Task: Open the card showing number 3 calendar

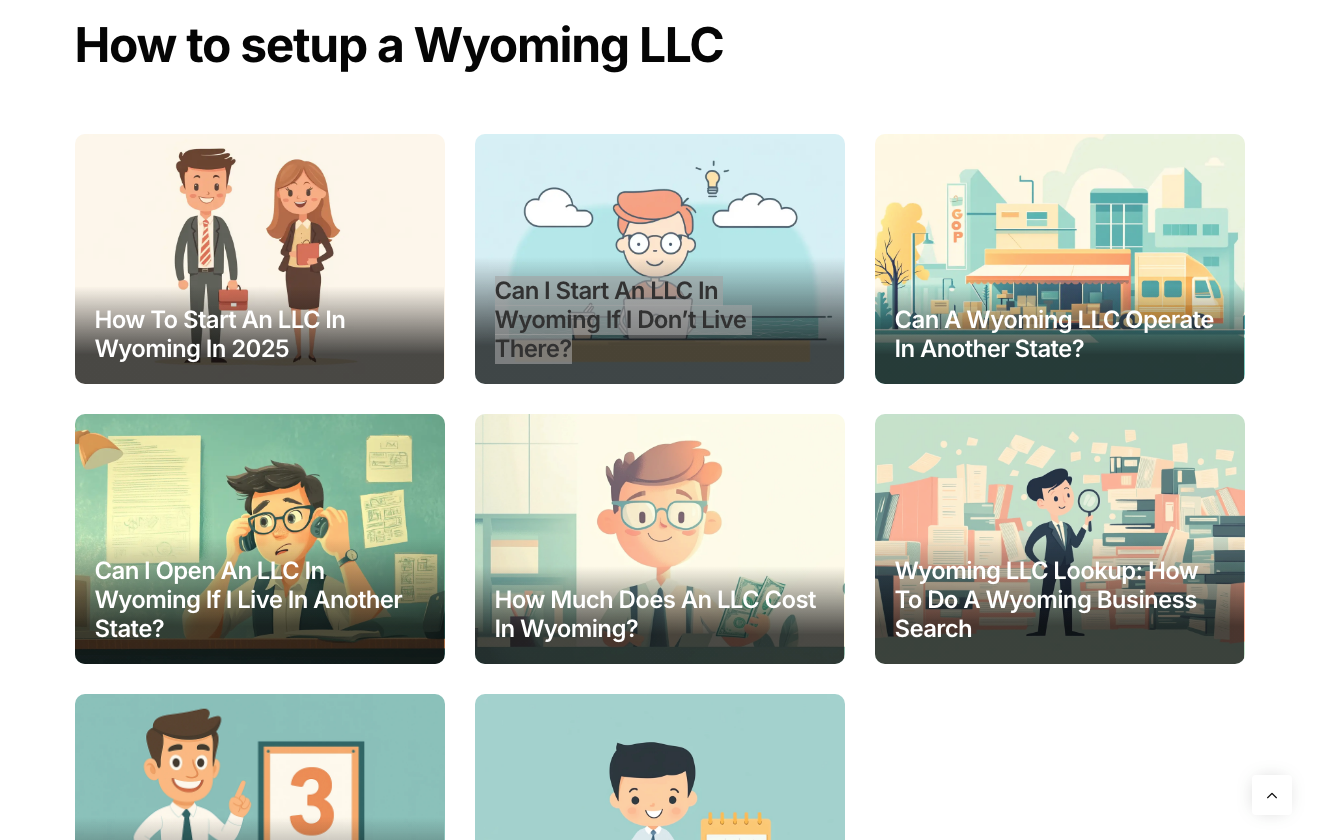Action: coord(259,767)
